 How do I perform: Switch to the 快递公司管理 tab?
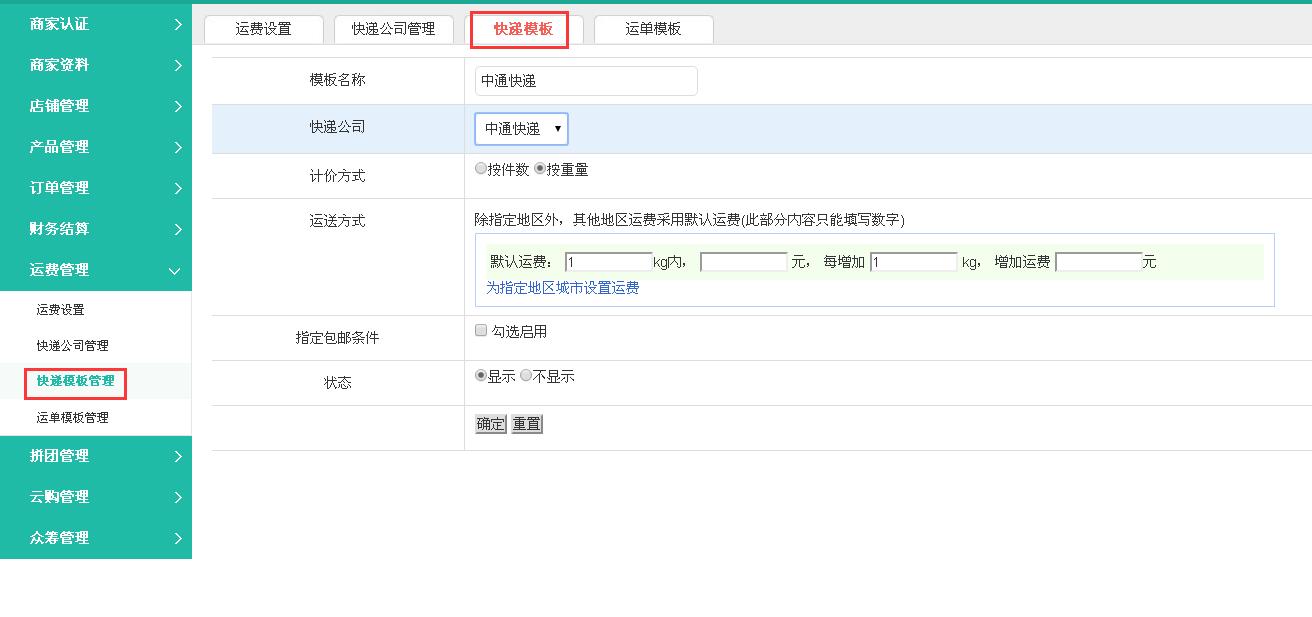click(393, 29)
